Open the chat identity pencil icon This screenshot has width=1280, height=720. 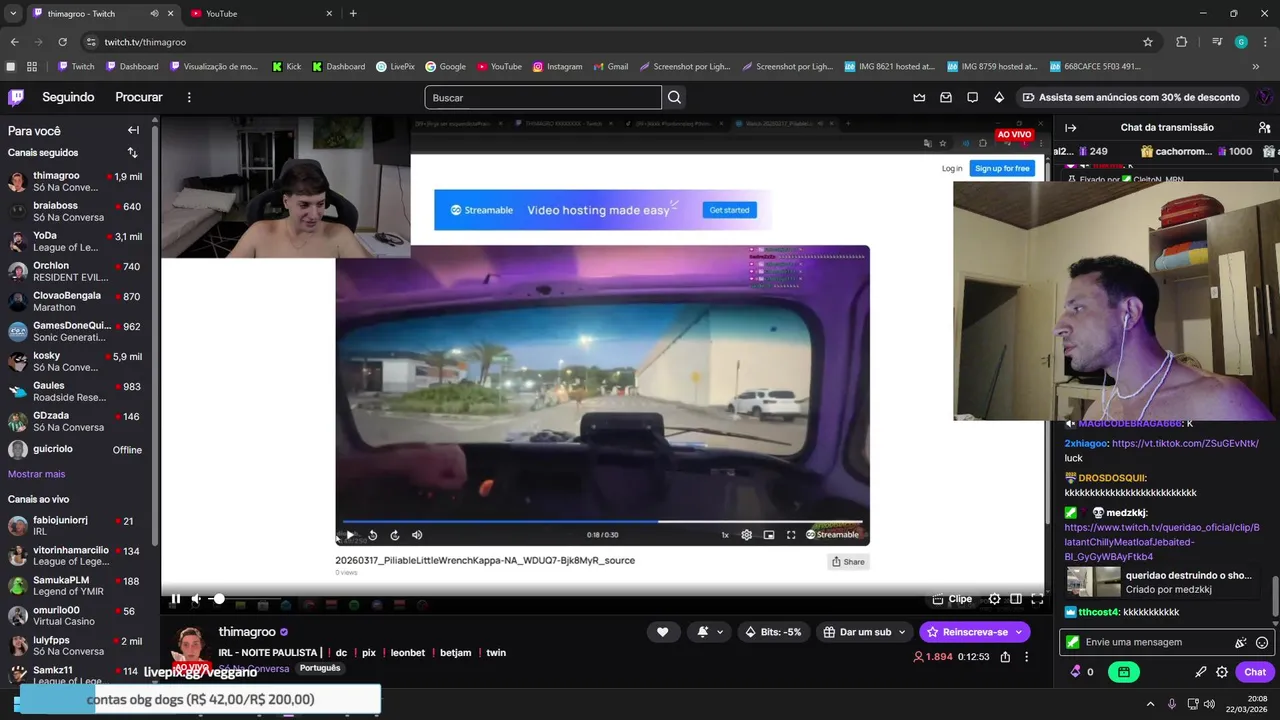[1201, 672]
